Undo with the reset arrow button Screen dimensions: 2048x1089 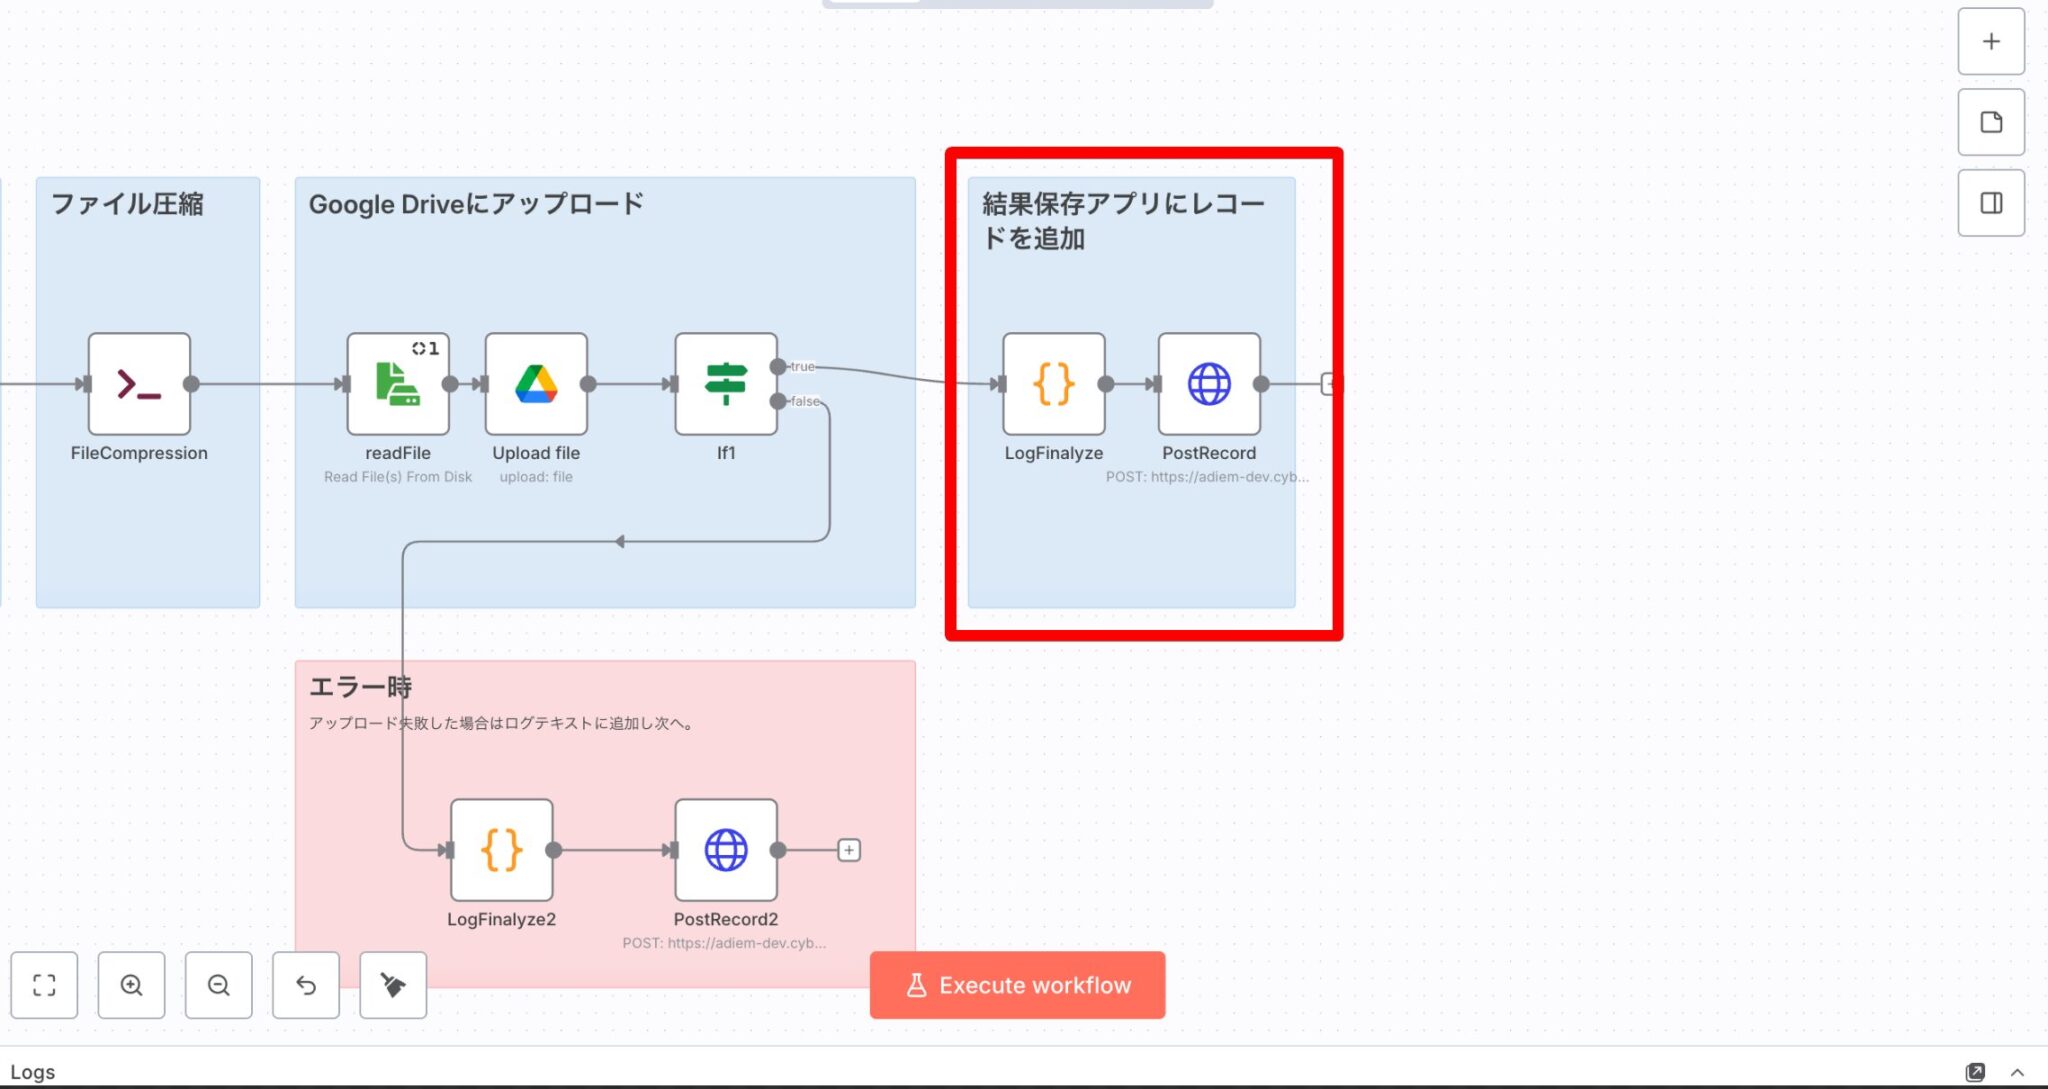tap(306, 985)
